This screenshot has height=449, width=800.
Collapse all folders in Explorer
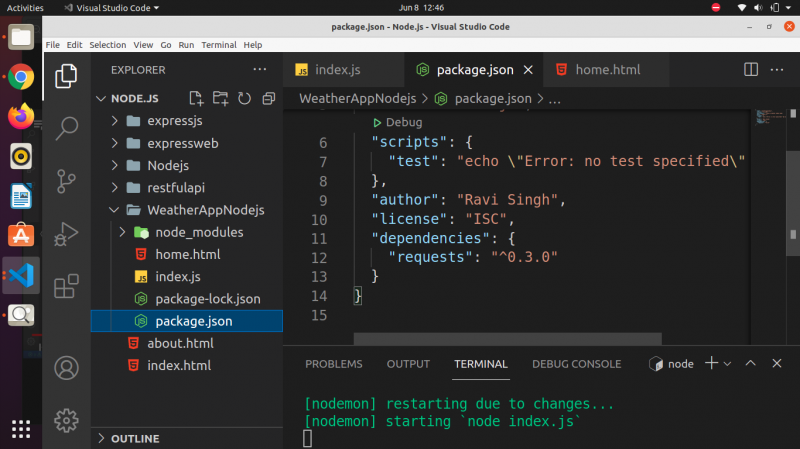point(268,98)
